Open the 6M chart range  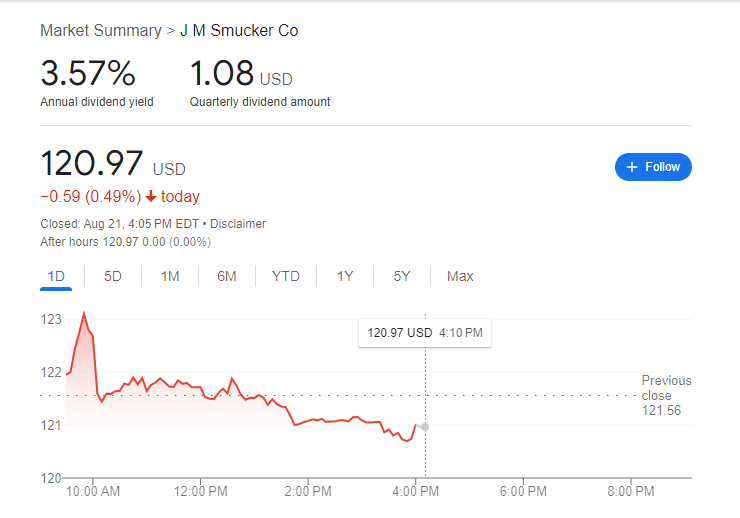click(227, 276)
